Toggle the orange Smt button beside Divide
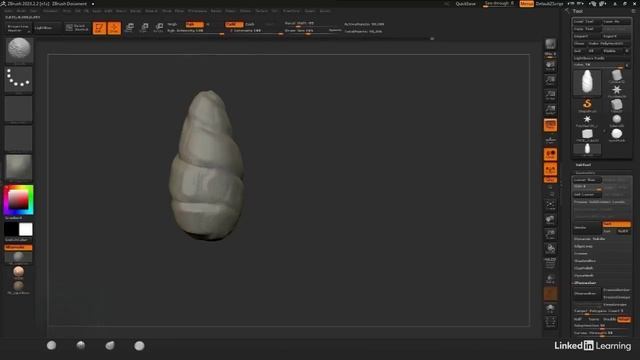The image size is (640, 360). pyautogui.click(x=616, y=224)
